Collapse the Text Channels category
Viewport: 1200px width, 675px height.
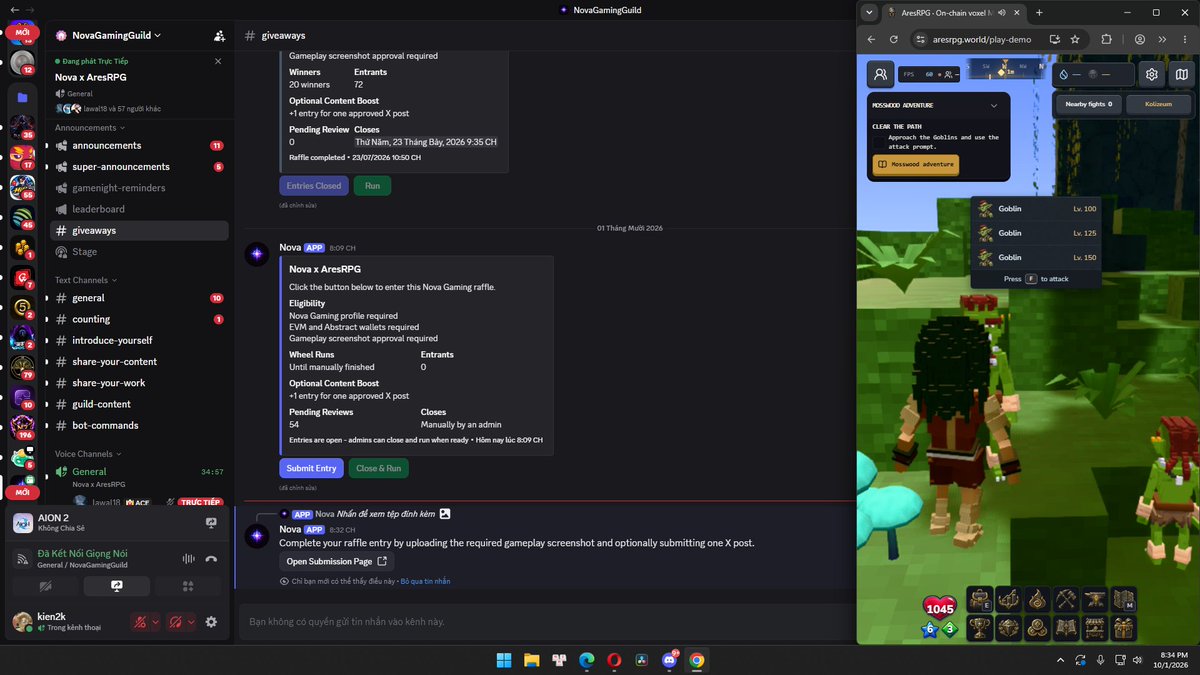click(x=85, y=280)
